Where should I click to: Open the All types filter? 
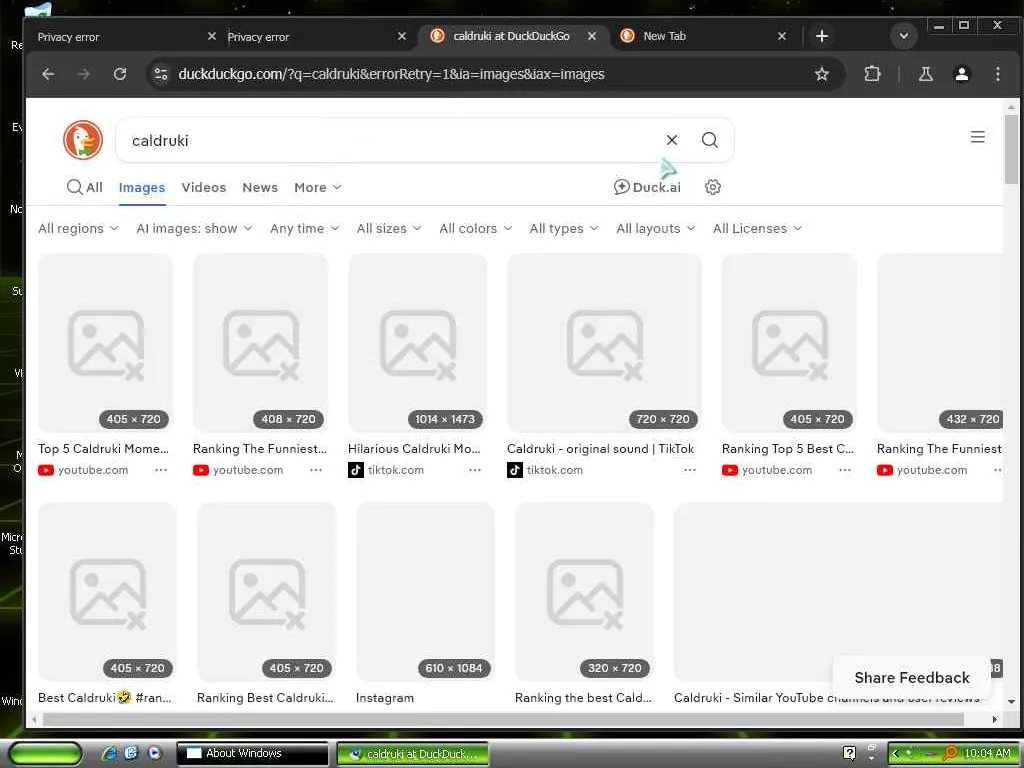[564, 229]
